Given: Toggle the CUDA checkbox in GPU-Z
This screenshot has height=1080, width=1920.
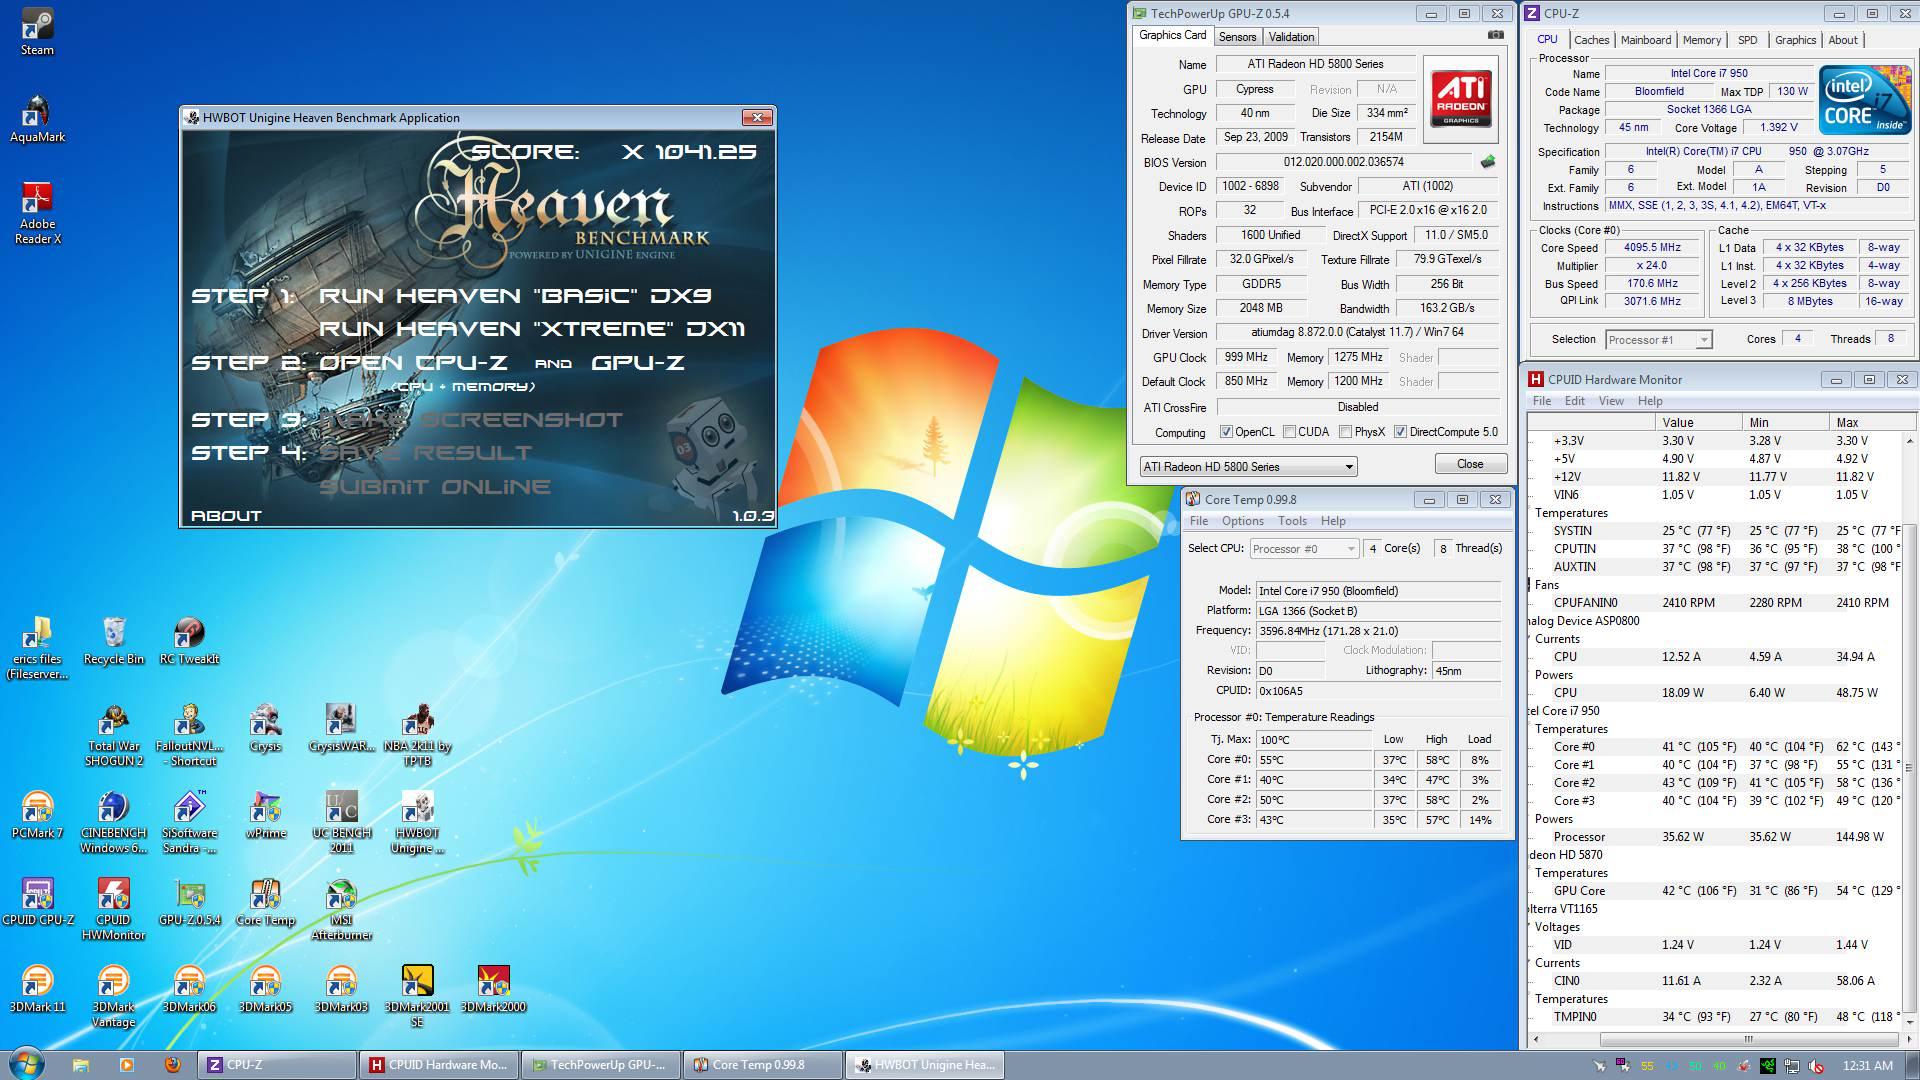Looking at the screenshot, I should click(x=1290, y=432).
